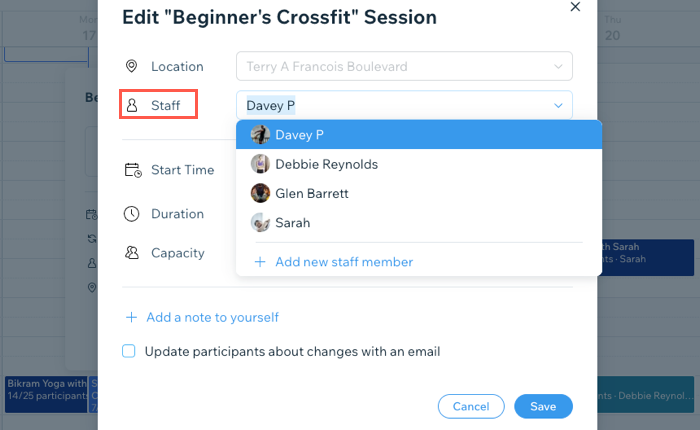The image size is (700, 430).
Task: Save the session changes
Action: coord(543,406)
